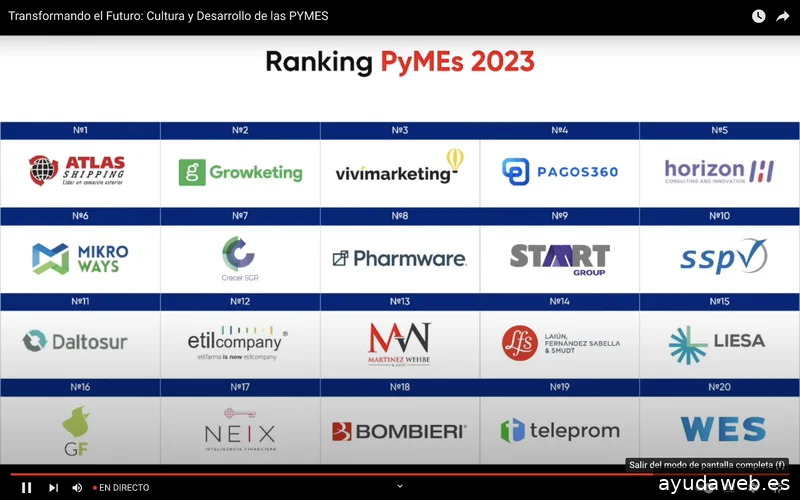Click the 'Nº5' ranking header
Screen dimensions: 800x500
pos(719,131)
